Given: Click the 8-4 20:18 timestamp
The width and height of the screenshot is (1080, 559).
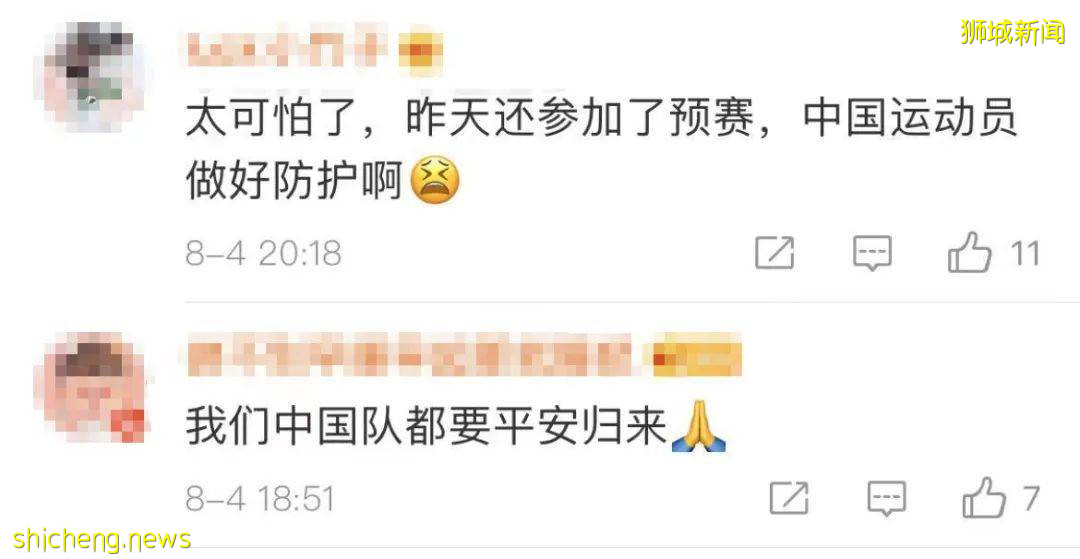Looking at the screenshot, I should (x=264, y=253).
